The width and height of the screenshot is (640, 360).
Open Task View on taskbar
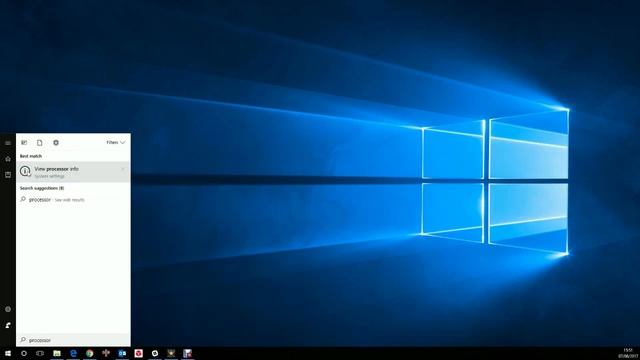(40, 353)
